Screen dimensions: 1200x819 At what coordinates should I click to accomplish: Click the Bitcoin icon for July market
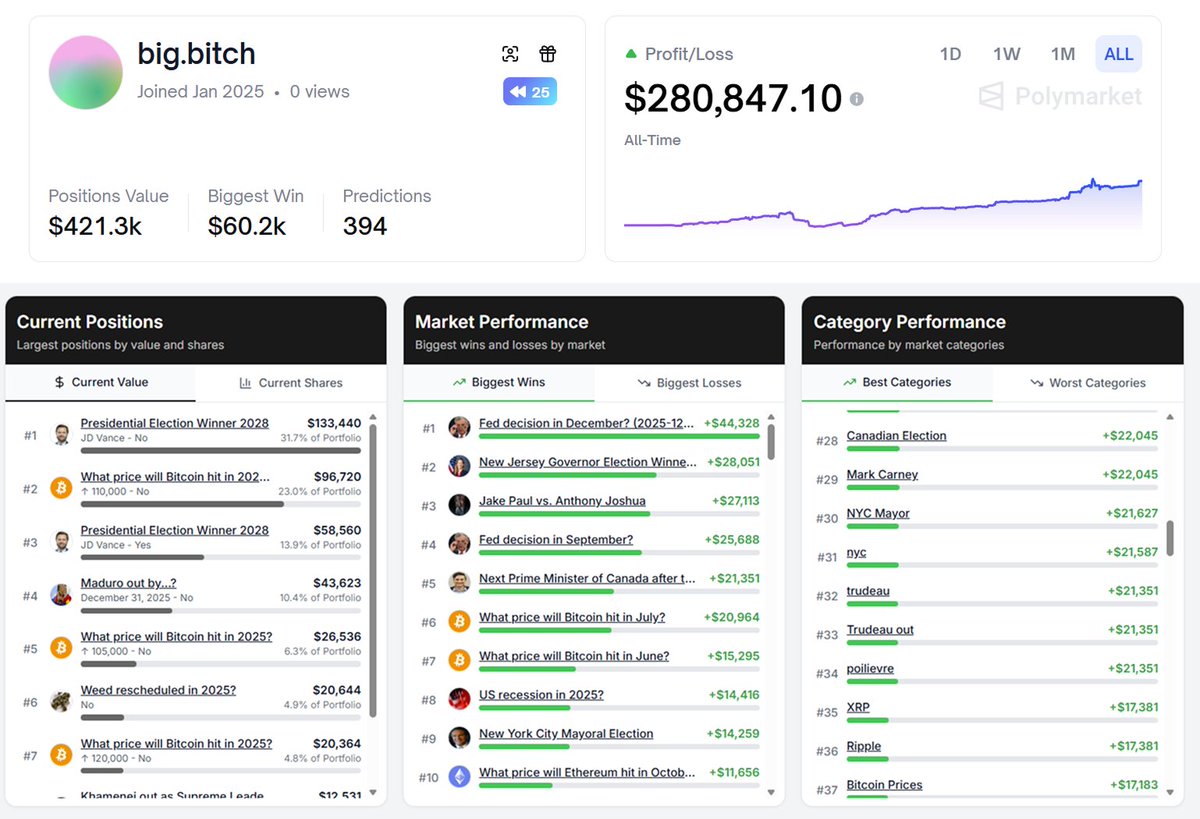tap(460, 622)
